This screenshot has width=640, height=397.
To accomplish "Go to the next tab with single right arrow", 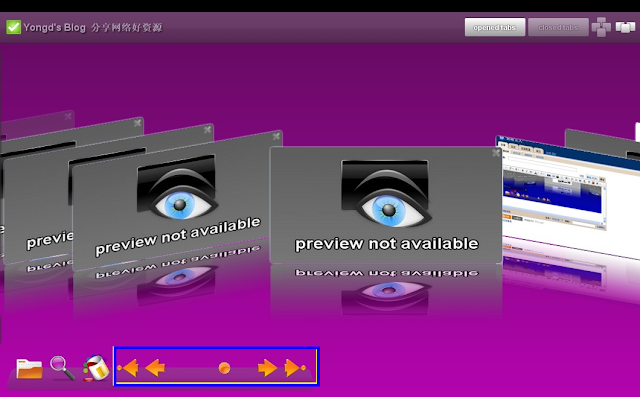I will click(x=267, y=368).
